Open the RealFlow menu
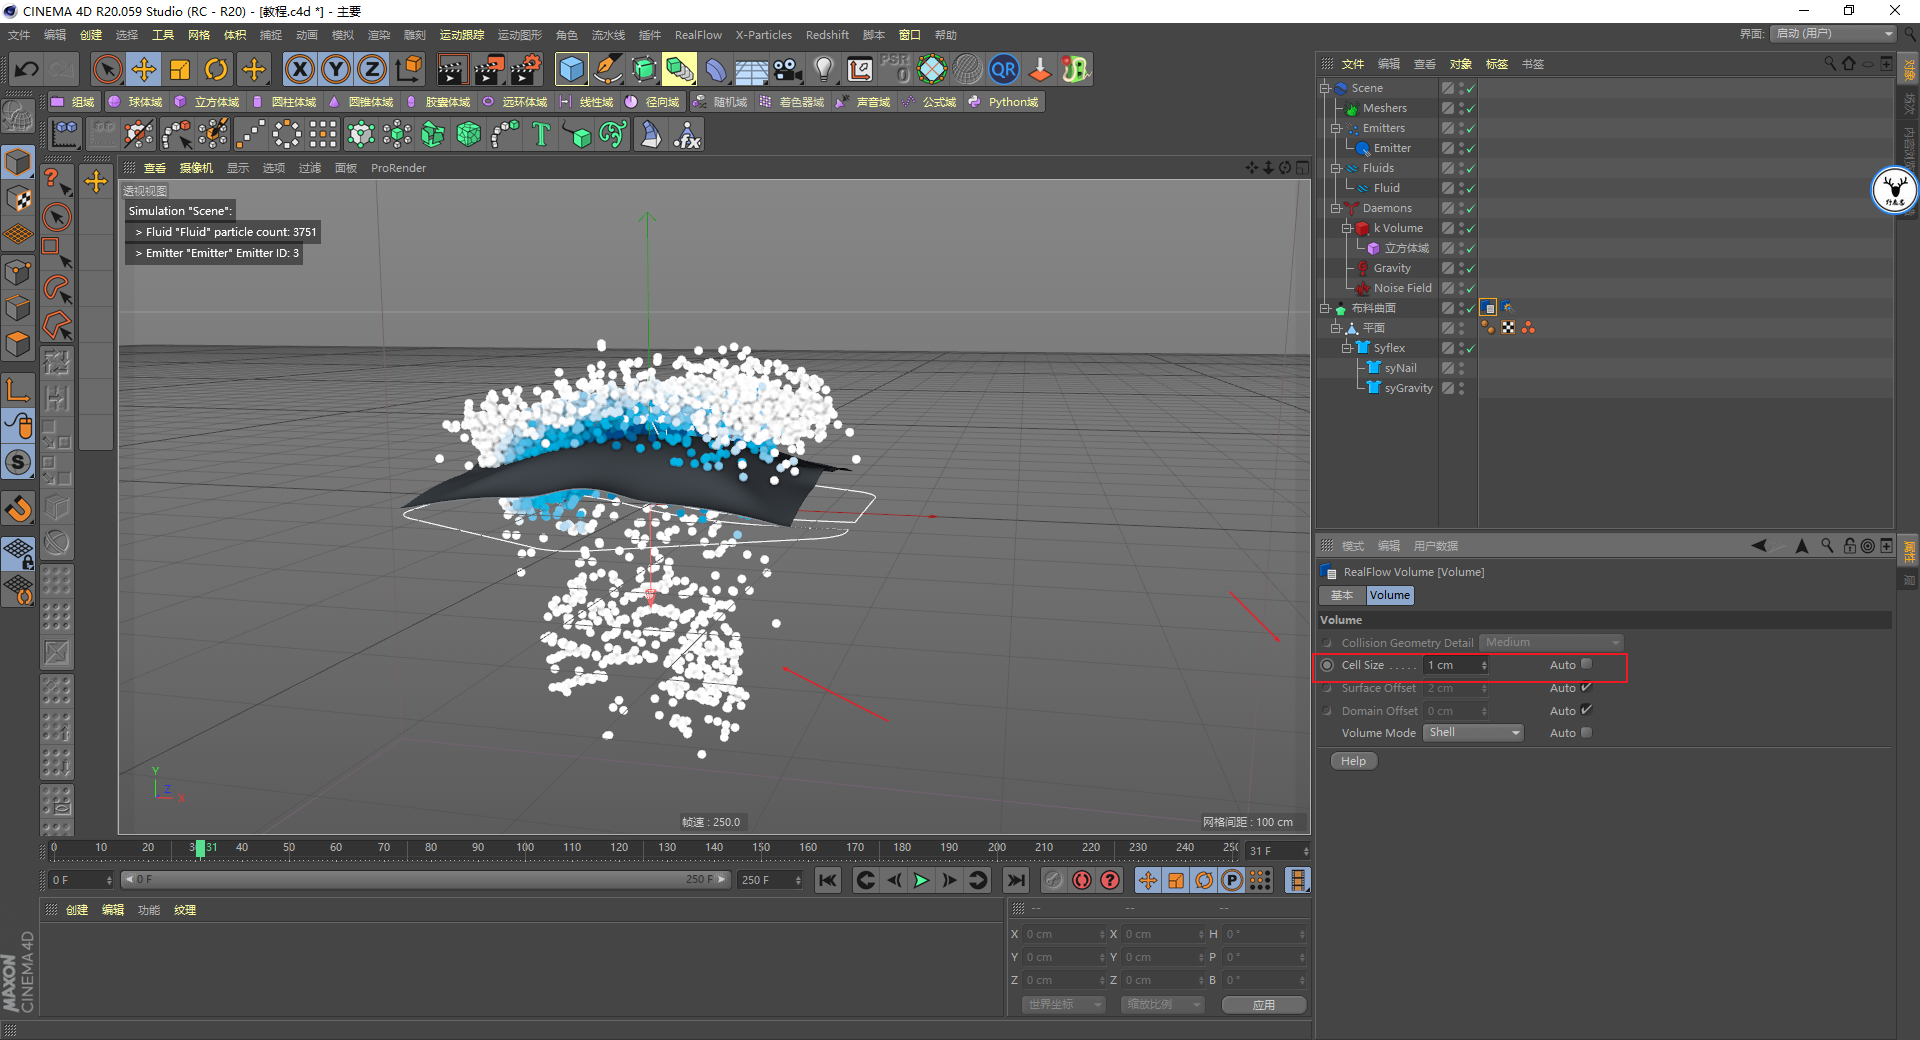Viewport: 1920px width, 1040px height. pos(697,35)
